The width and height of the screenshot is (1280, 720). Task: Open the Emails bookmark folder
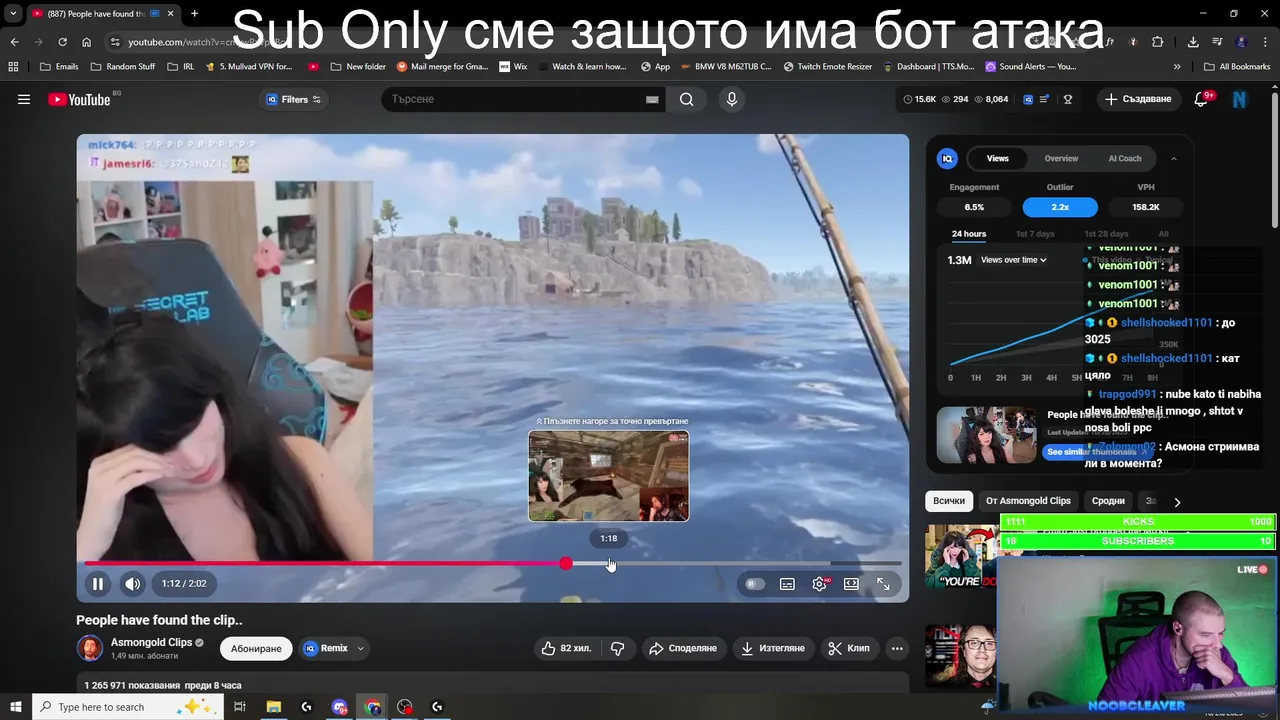(59, 67)
